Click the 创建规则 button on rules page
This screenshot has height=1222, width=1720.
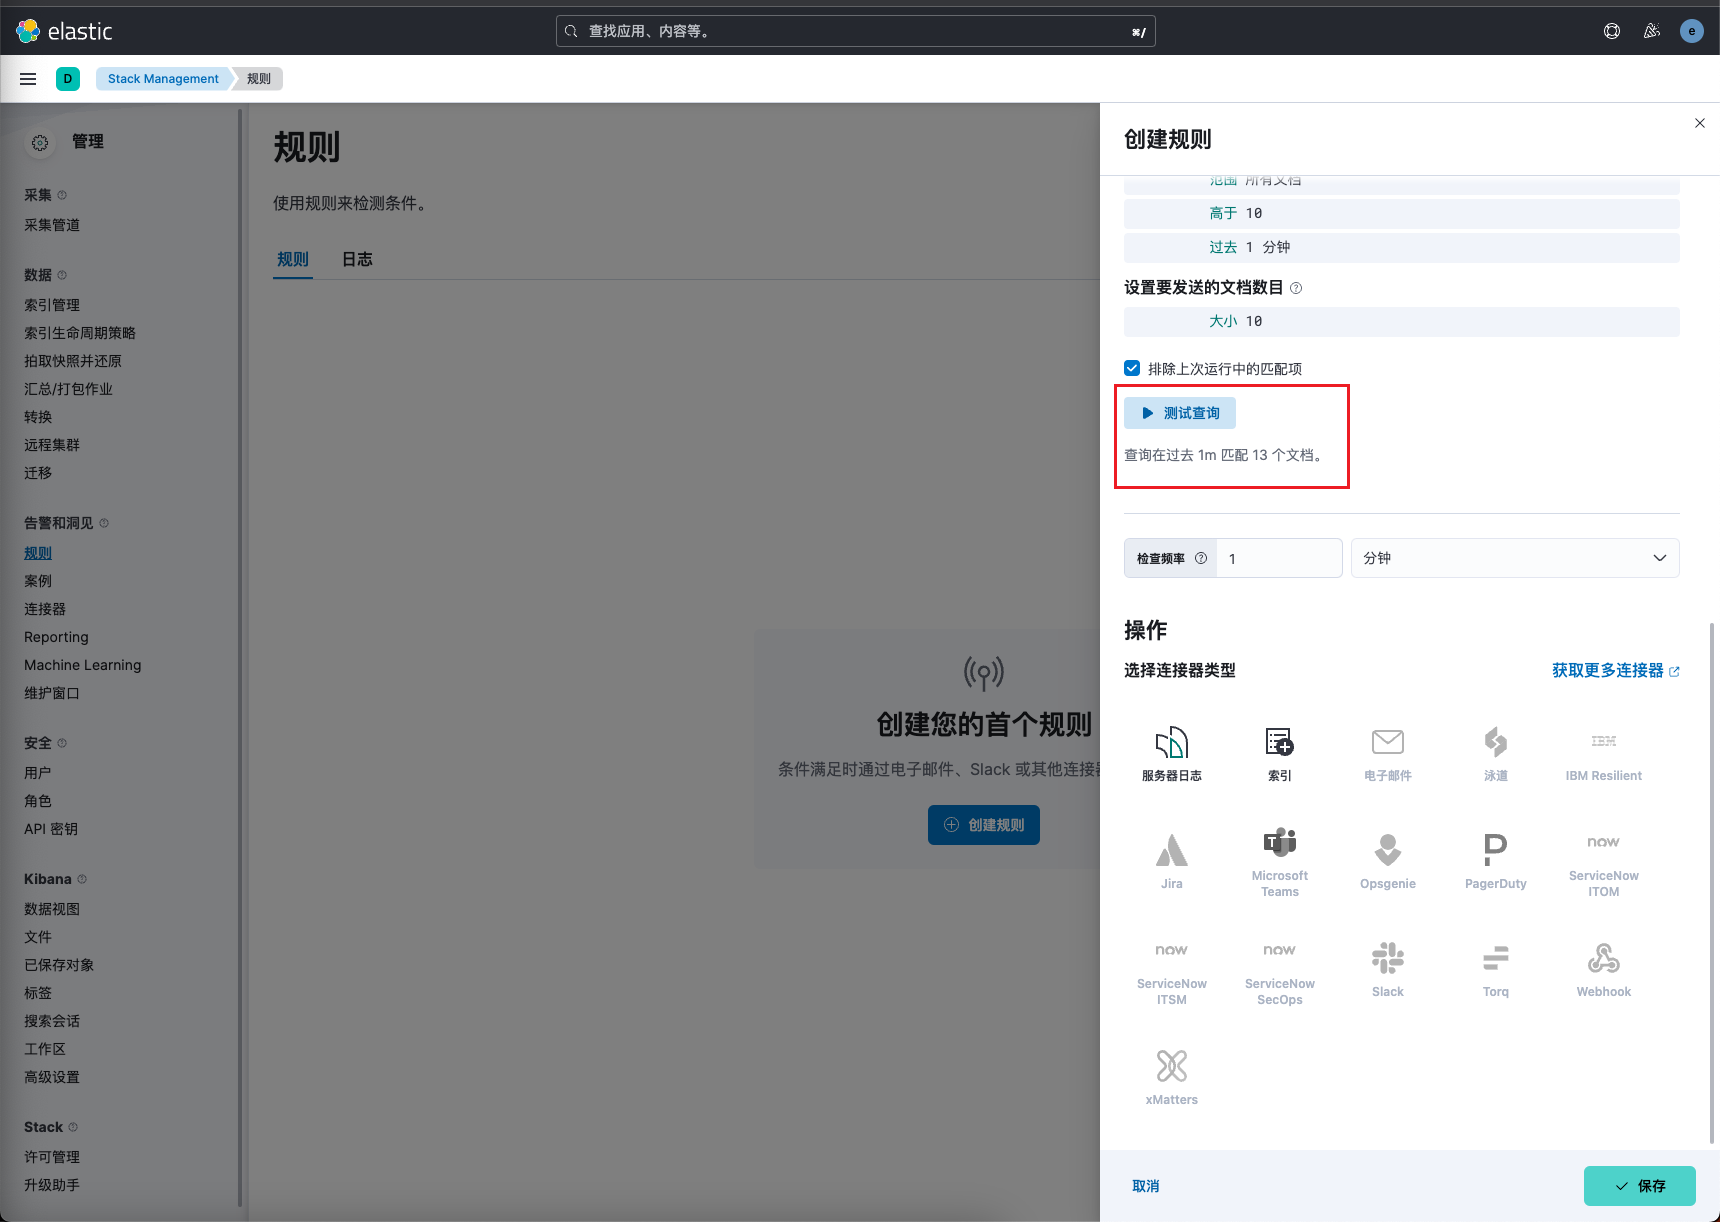coord(984,825)
